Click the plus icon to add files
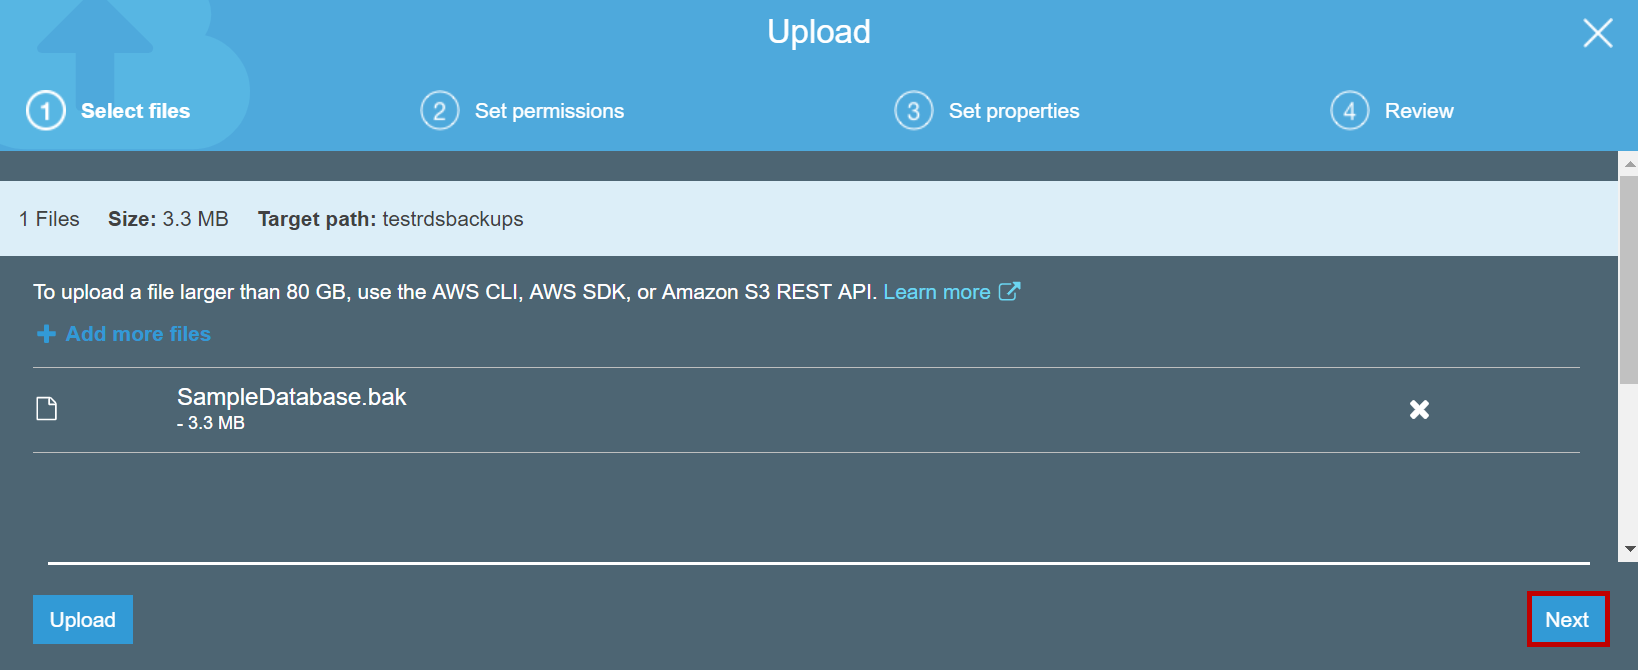 [46, 334]
